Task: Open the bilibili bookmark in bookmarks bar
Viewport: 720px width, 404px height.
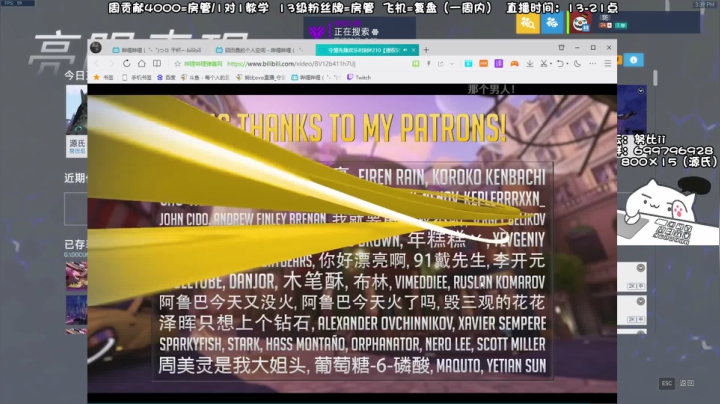Action: pos(315,78)
